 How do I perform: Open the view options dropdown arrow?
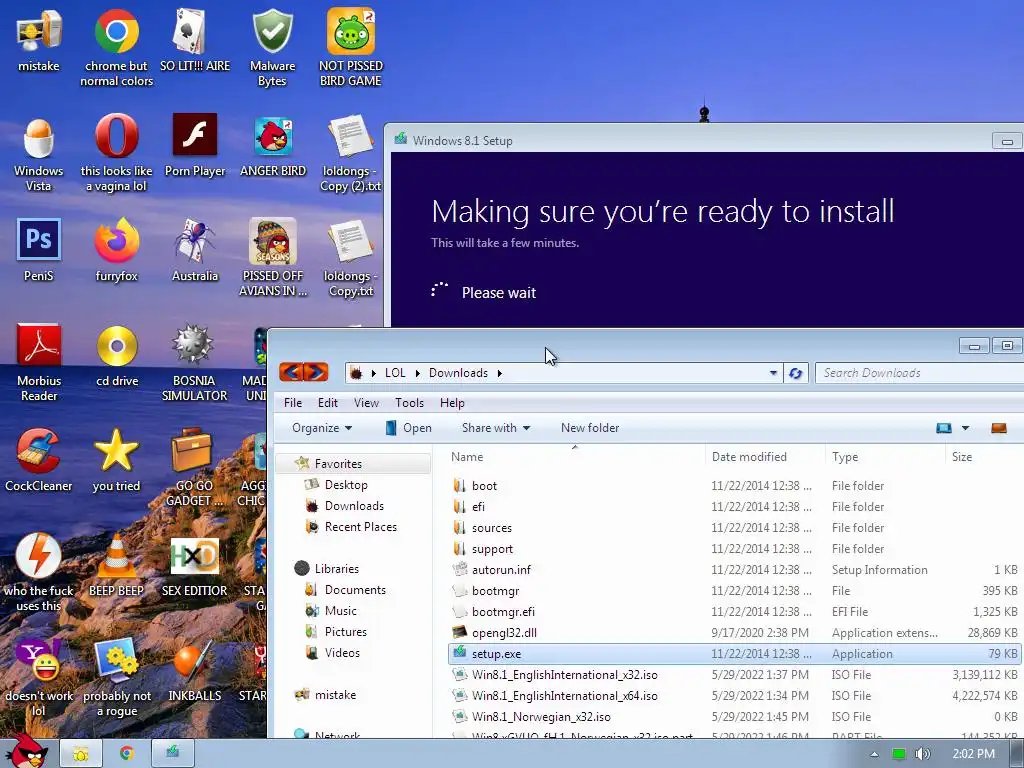[x=965, y=428]
